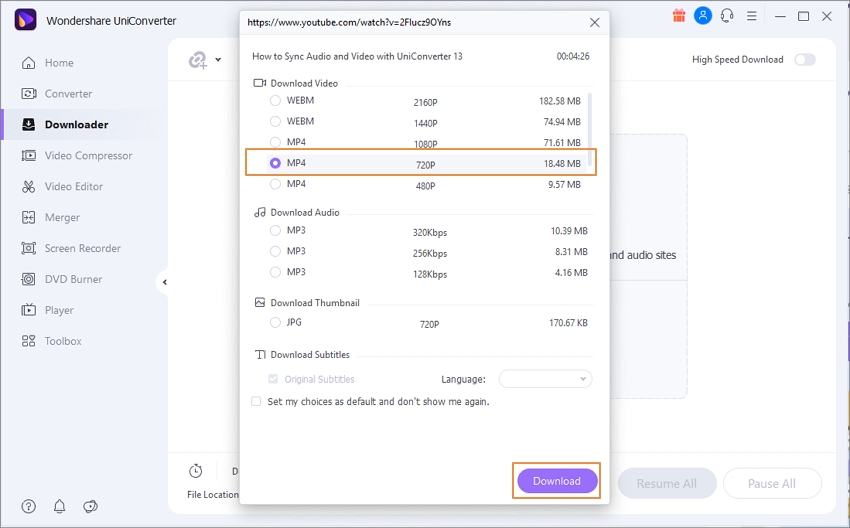Close the download options dialog
Image resolution: width=850 pixels, height=528 pixels.
pos(595,22)
